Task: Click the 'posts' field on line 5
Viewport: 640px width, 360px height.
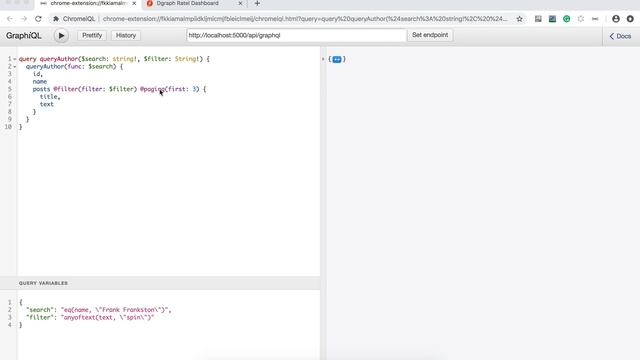Action: click(41, 89)
